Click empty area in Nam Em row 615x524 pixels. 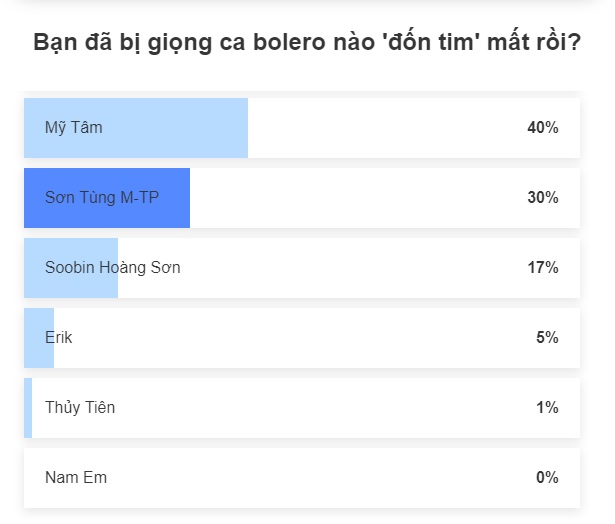(300, 478)
